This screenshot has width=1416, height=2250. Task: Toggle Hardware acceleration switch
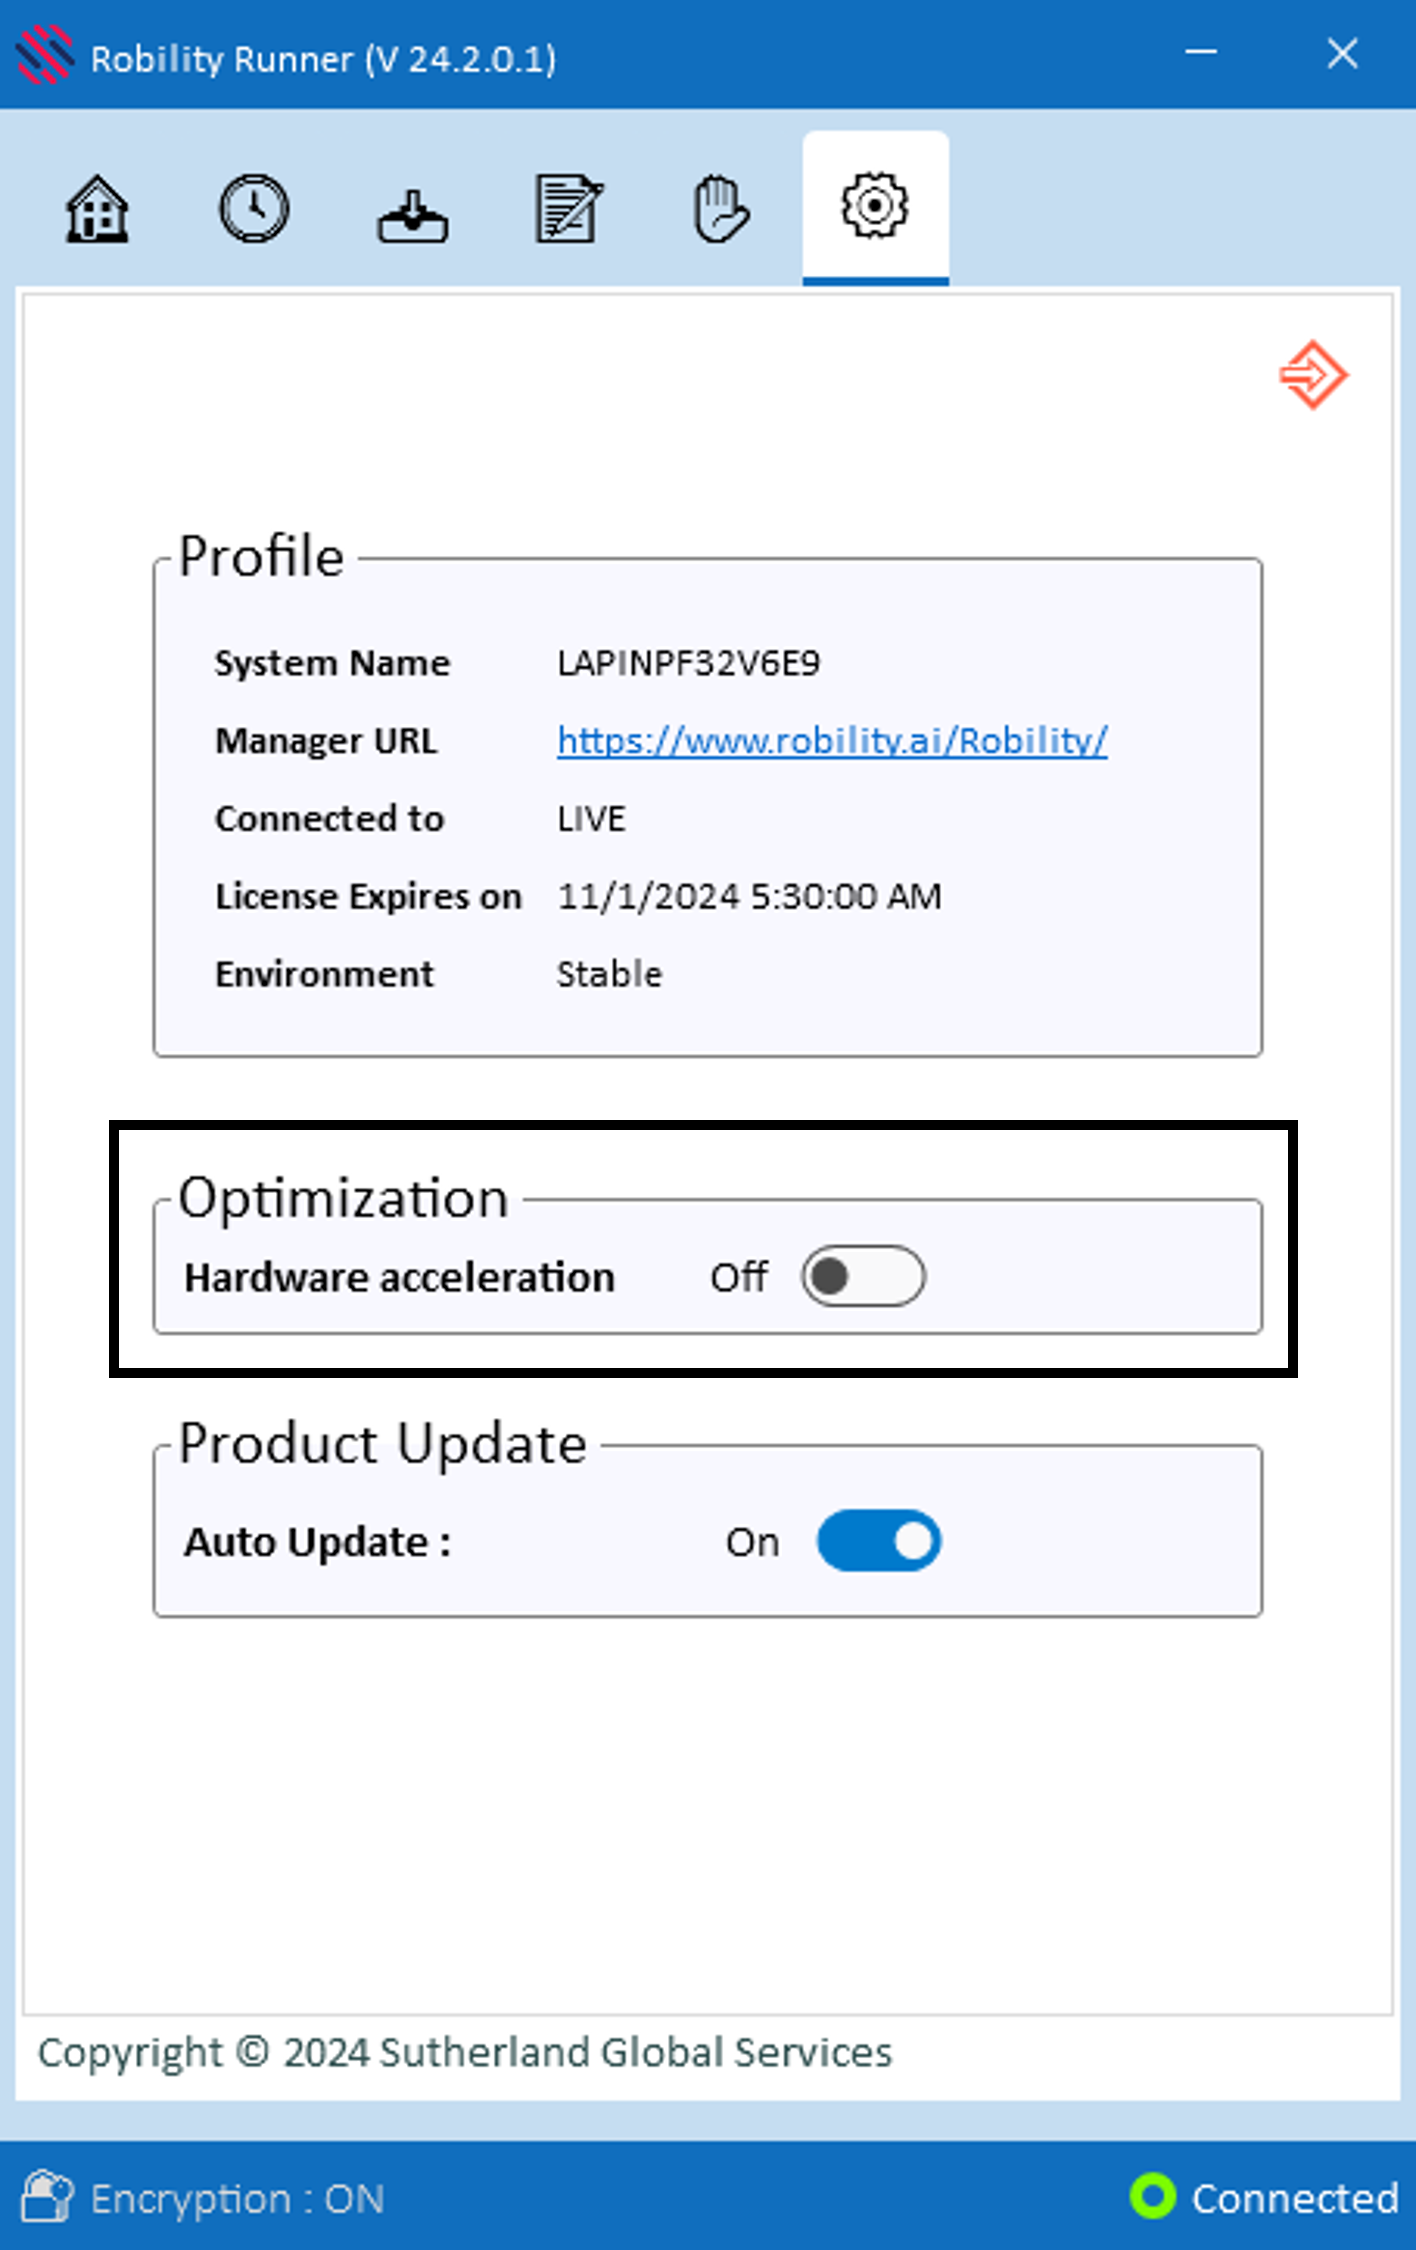863,1276
